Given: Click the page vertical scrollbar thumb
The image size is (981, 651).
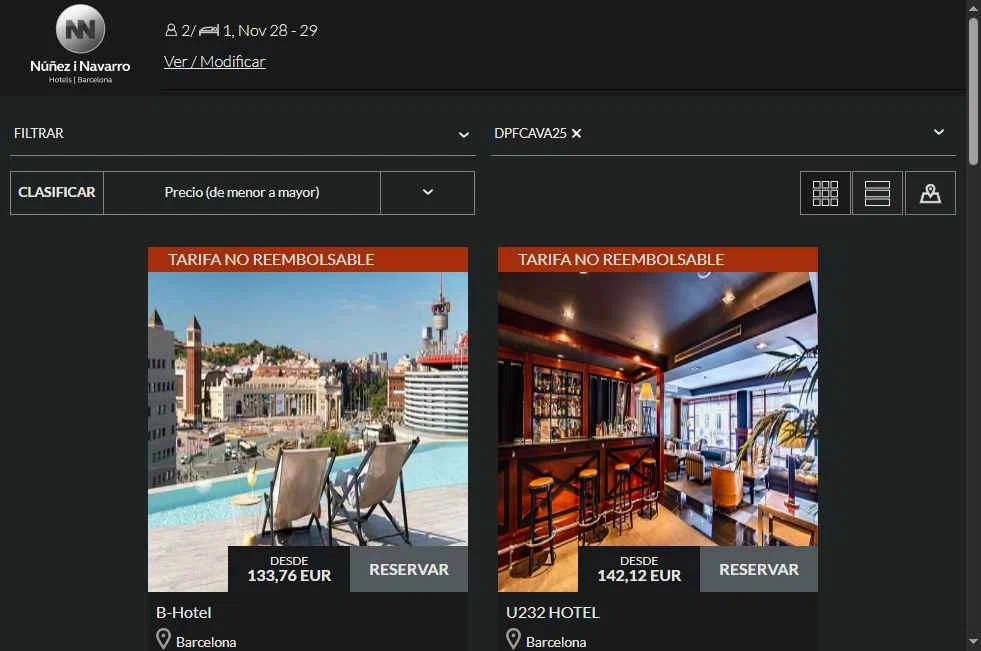Looking at the screenshot, I should point(973,91).
